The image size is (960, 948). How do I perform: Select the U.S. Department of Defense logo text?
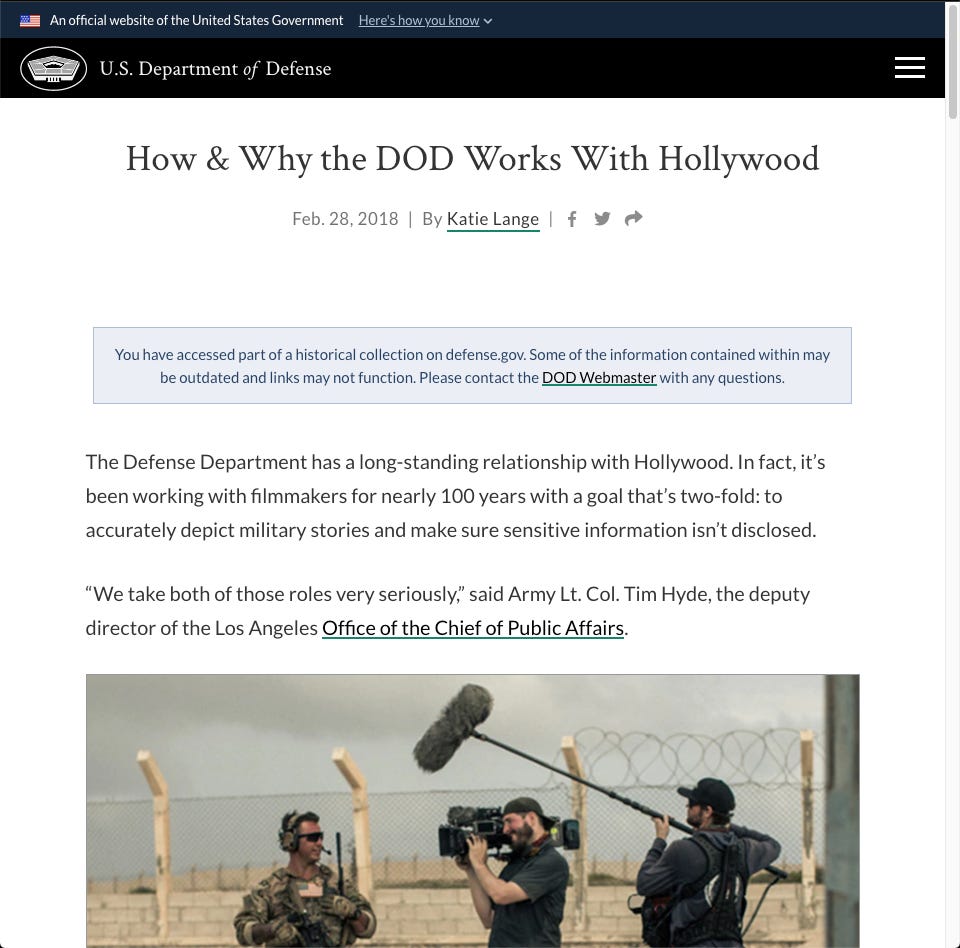click(x=215, y=68)
